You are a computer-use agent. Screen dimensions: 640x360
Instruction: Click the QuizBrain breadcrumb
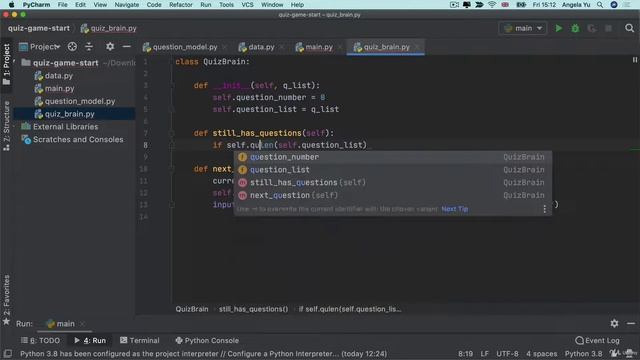(192, 309)
